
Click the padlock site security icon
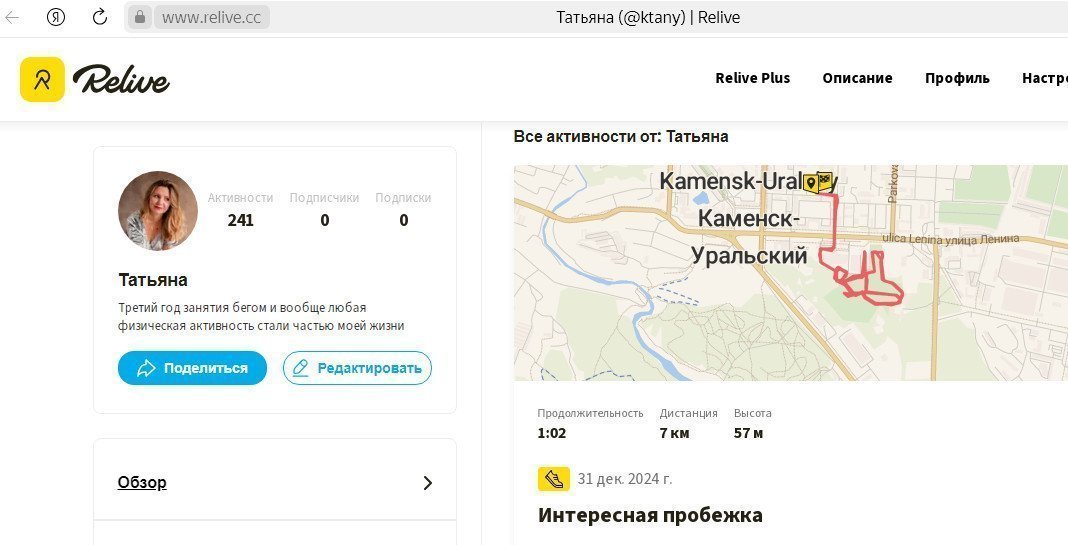pyautogui.click(x=140, y=17)
